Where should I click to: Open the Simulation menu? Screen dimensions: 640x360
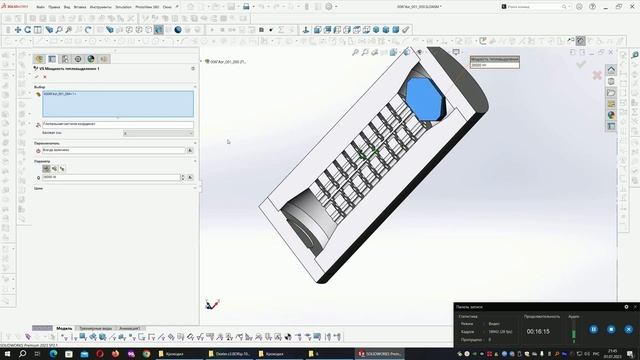(x=123, y=7)
